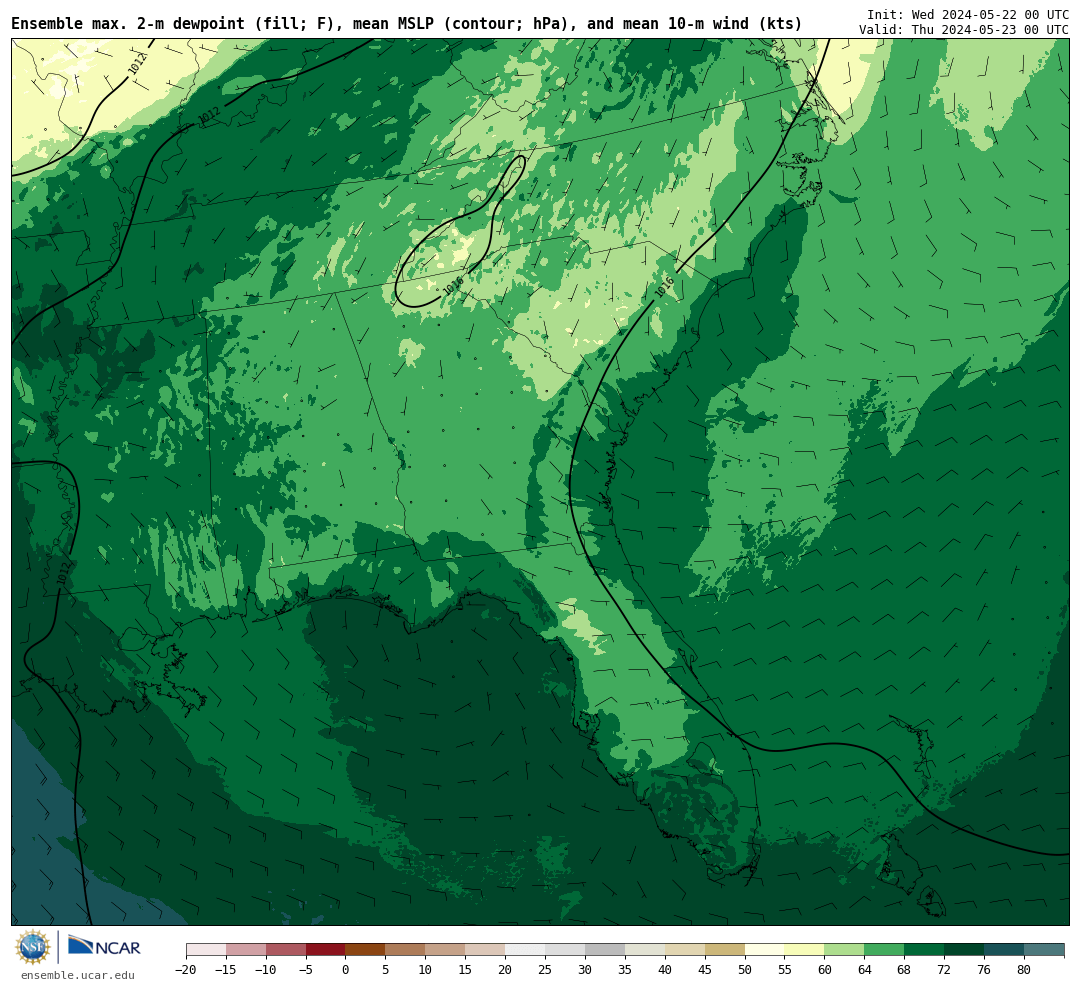Pick the tan swatch between 45 and 50
This screenshot has height=988, width=1080.
click(x=725, y=950)
